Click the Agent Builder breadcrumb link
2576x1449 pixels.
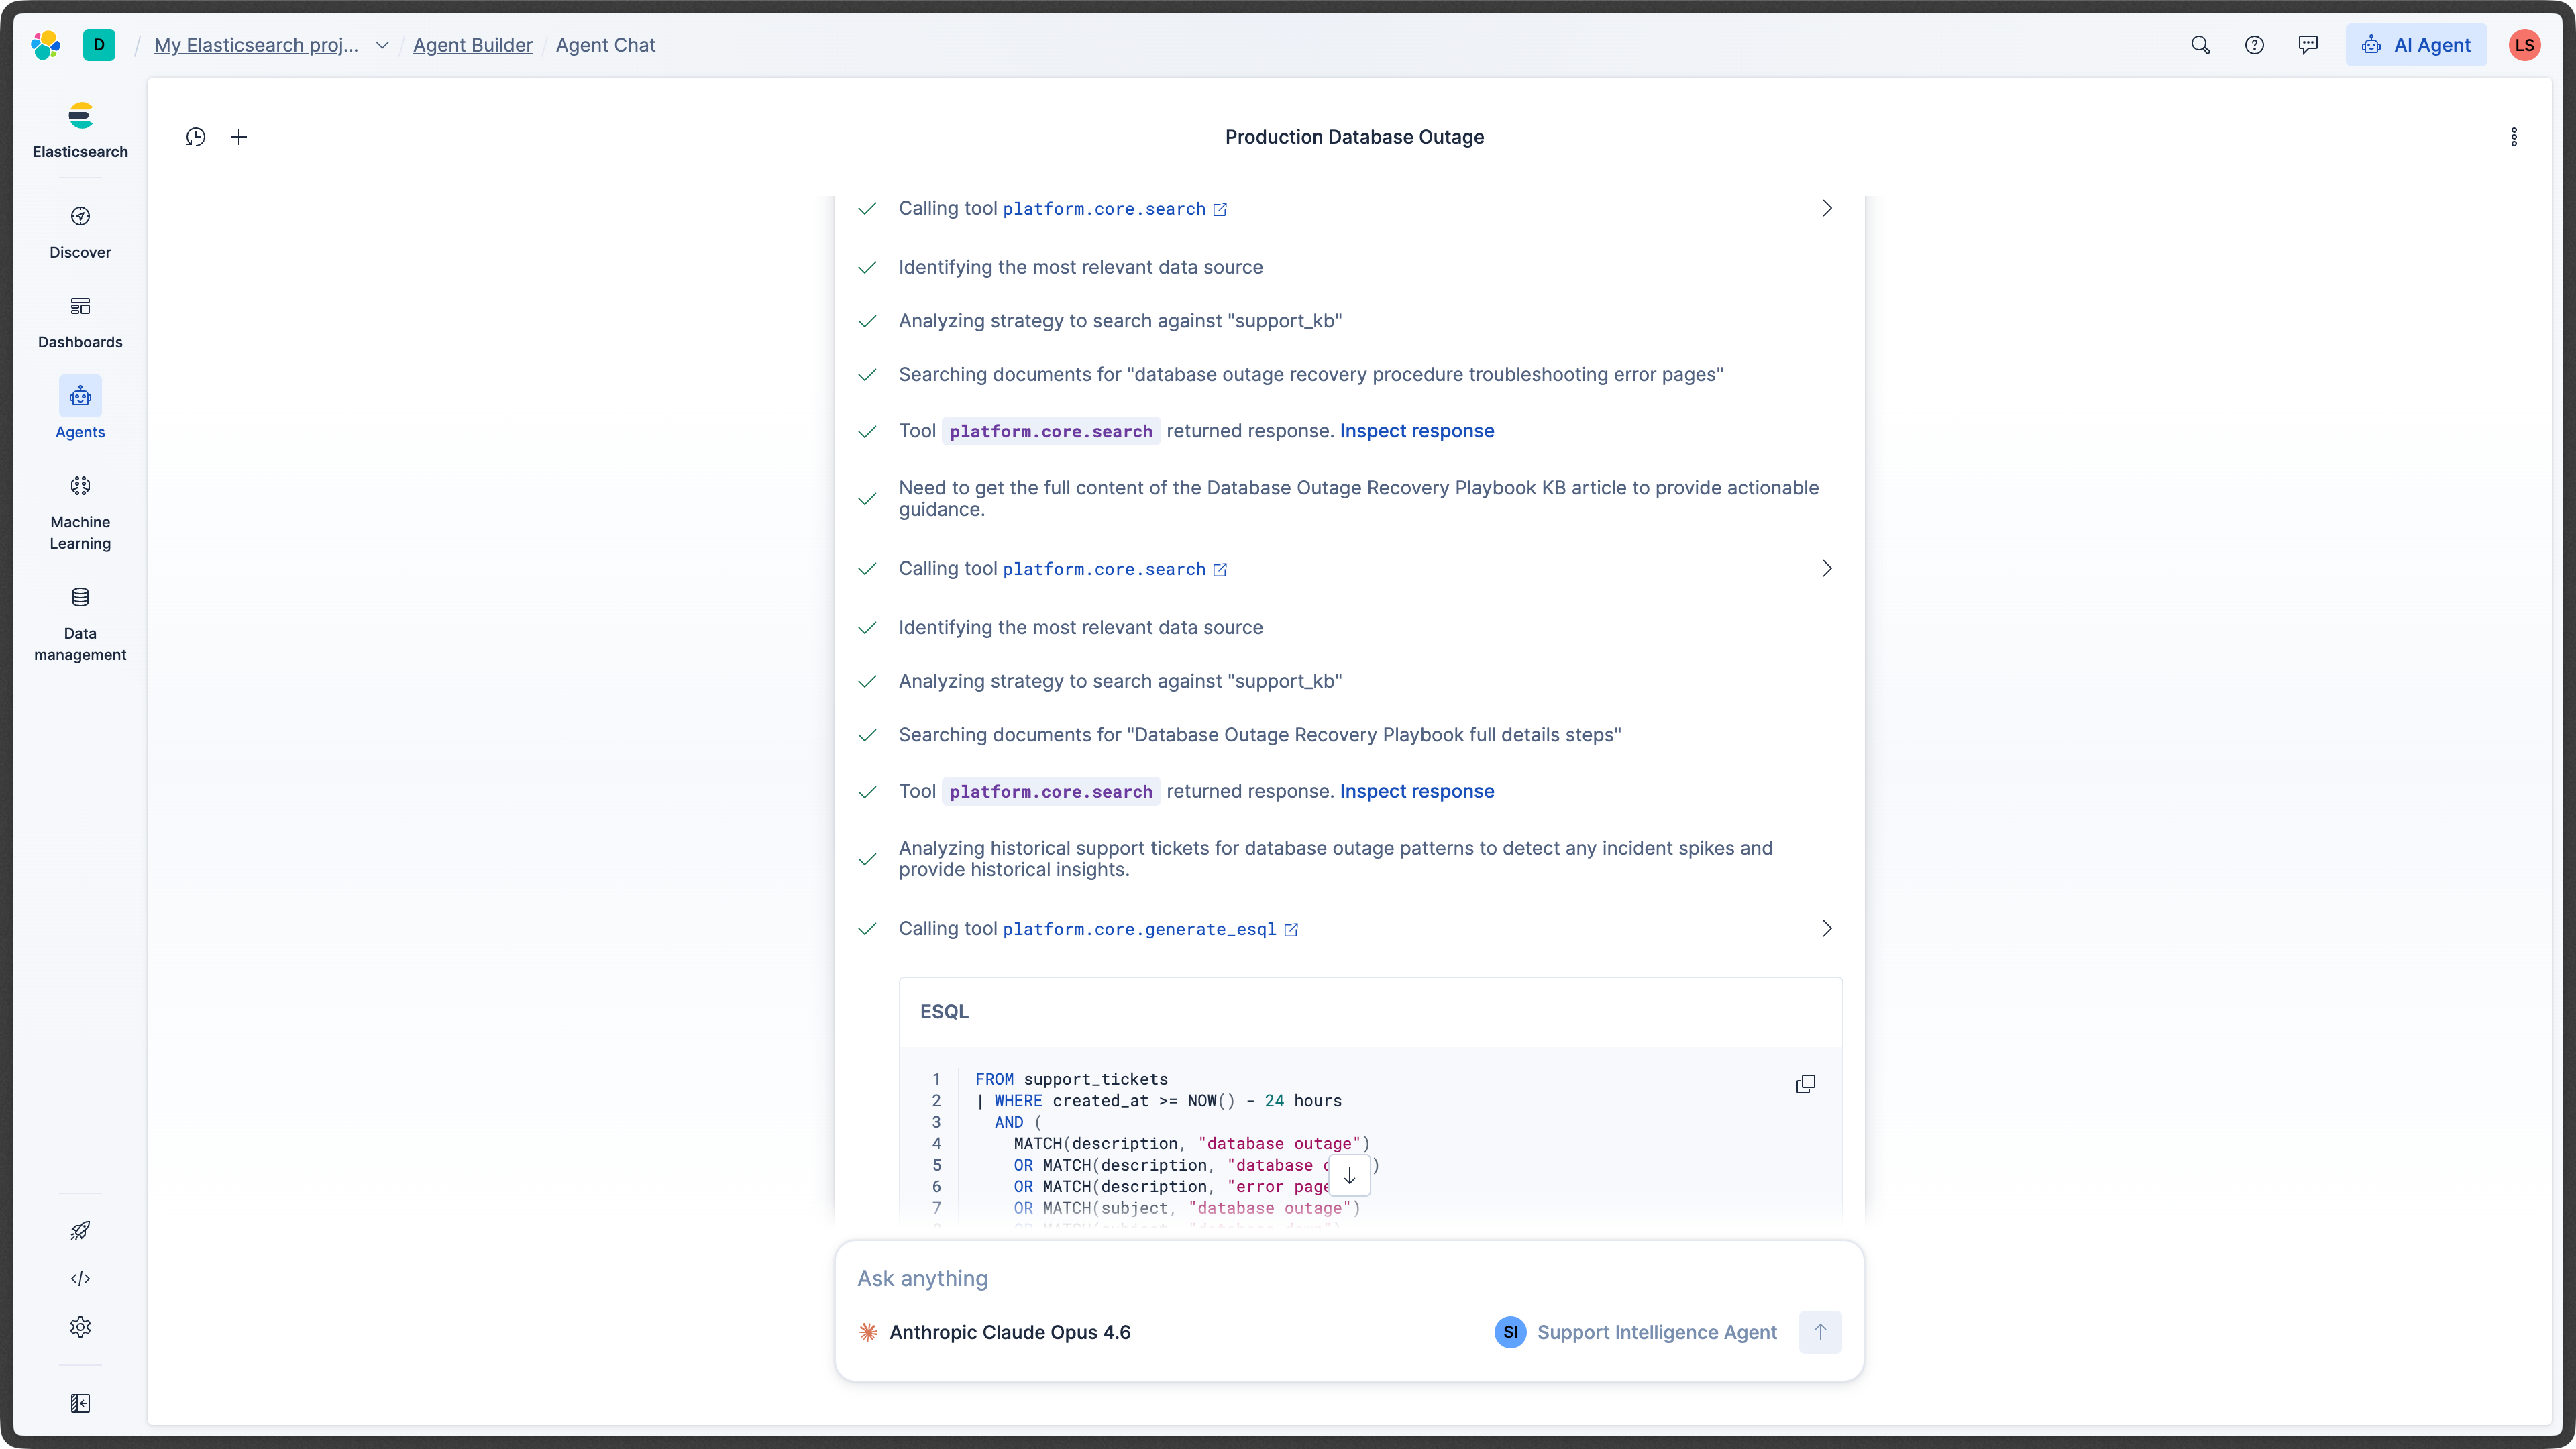point(472,45)
